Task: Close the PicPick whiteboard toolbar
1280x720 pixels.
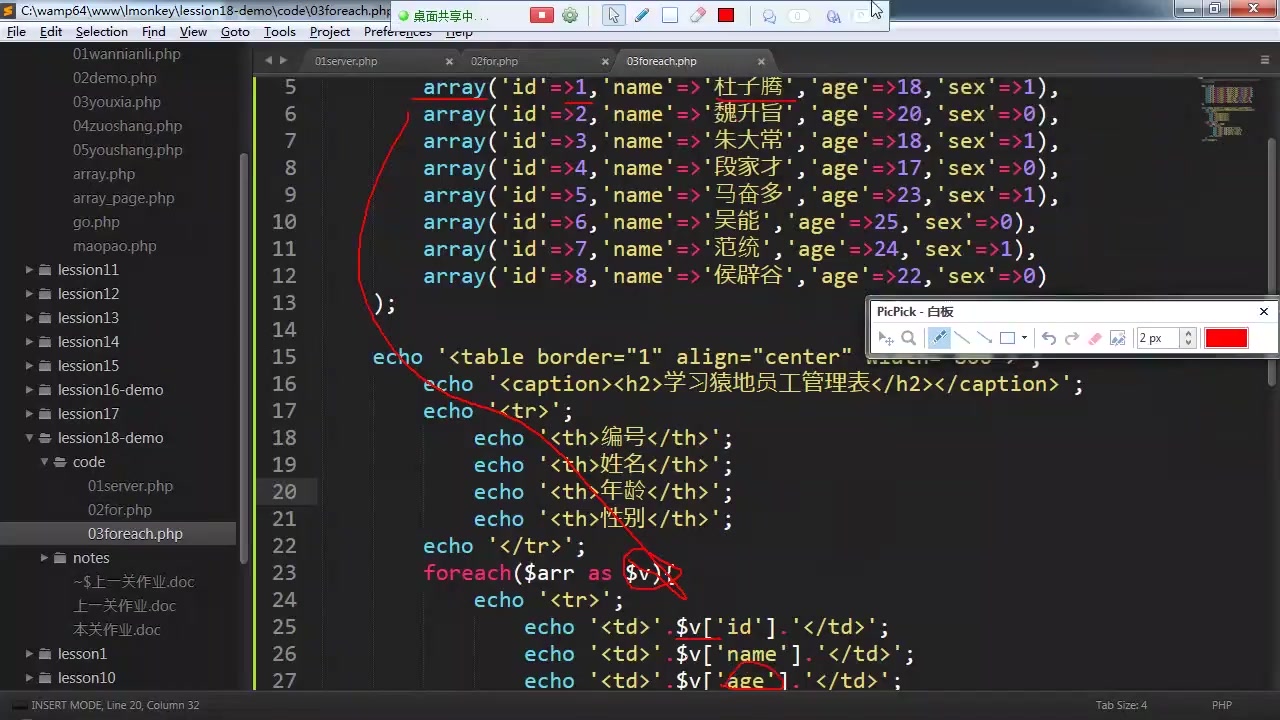Action: coord(1263,311)
